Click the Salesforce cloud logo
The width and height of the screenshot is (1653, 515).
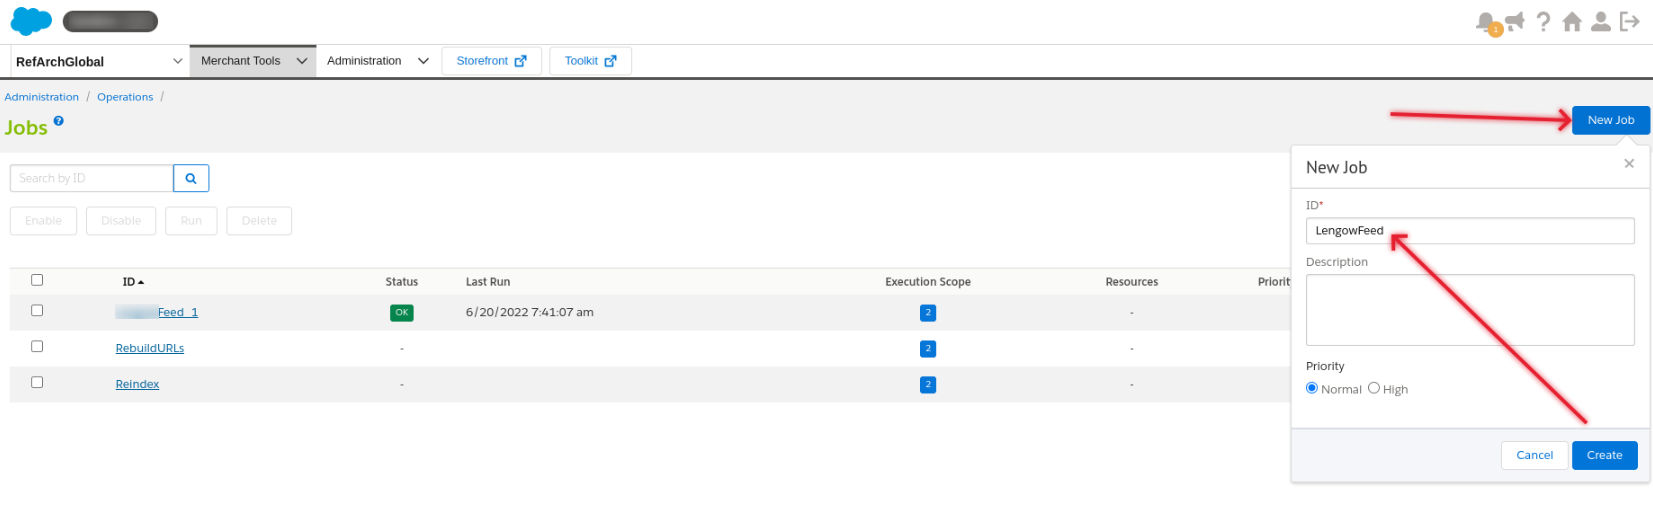point(31,21)
